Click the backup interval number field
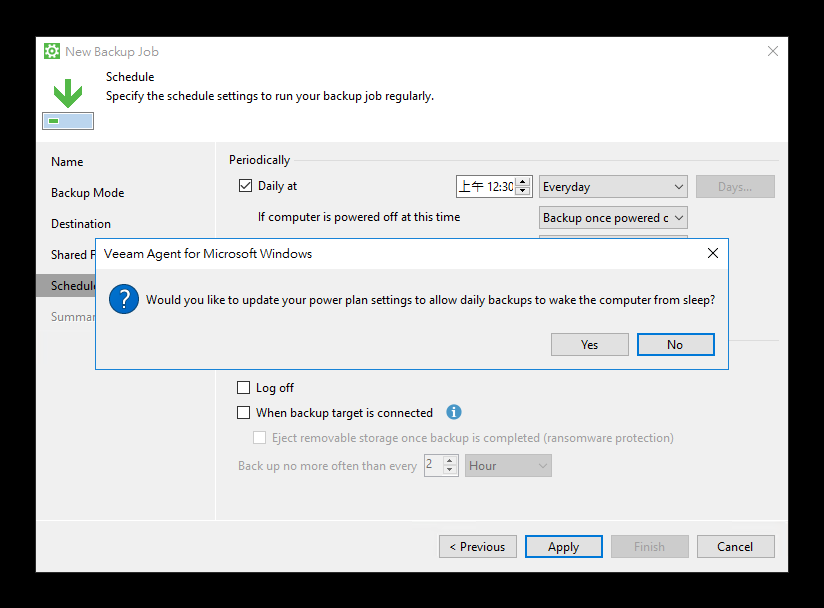The height and width of the screenshot is (608, 824). [x=434, y=466]
